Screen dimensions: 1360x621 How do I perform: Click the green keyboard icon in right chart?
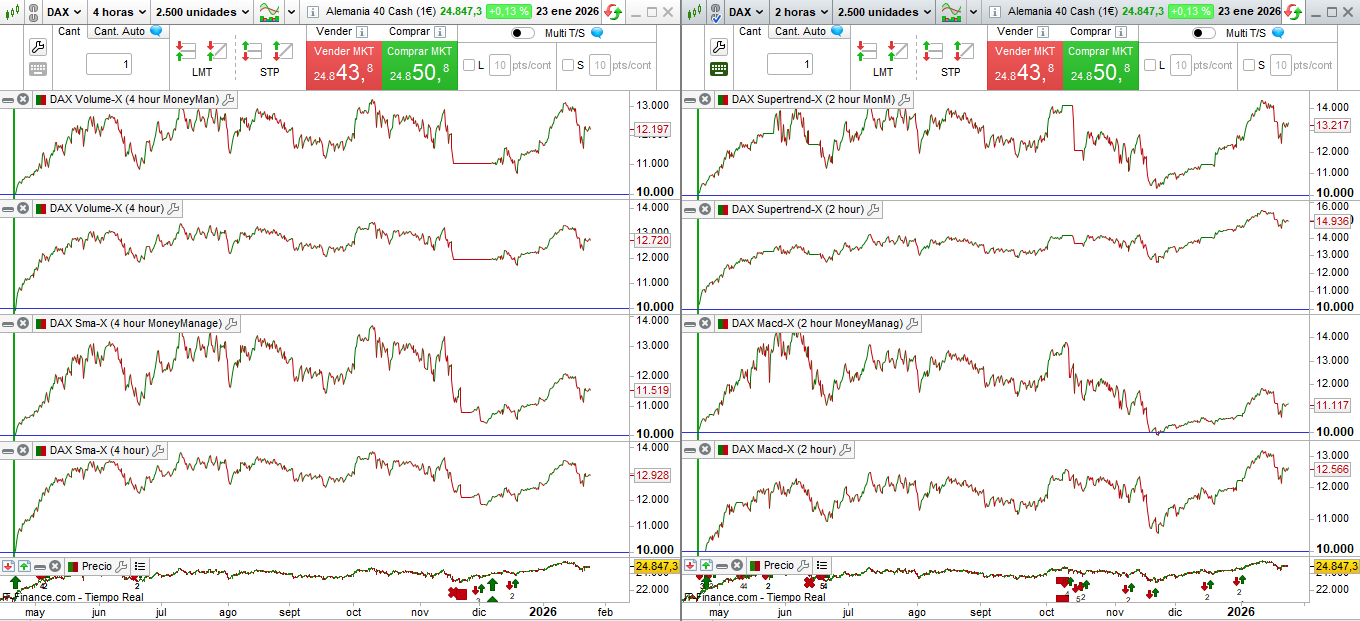[x=719, y=69]
